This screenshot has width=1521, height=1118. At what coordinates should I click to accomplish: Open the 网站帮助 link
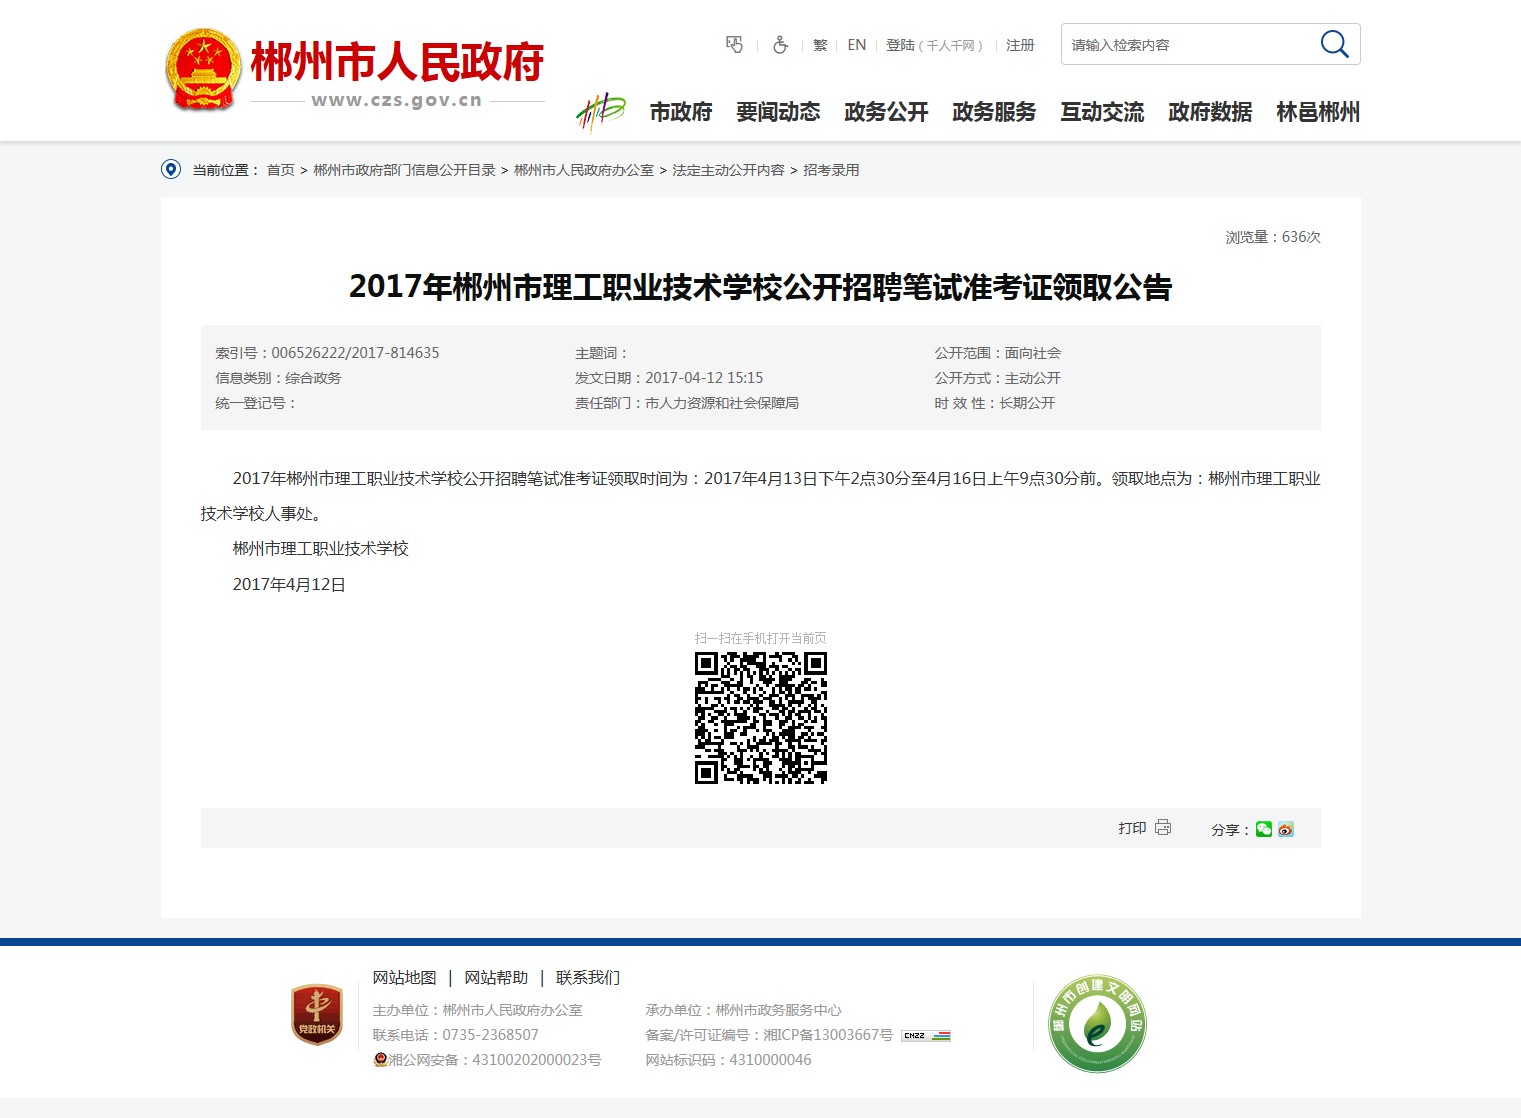click(496, 977)
